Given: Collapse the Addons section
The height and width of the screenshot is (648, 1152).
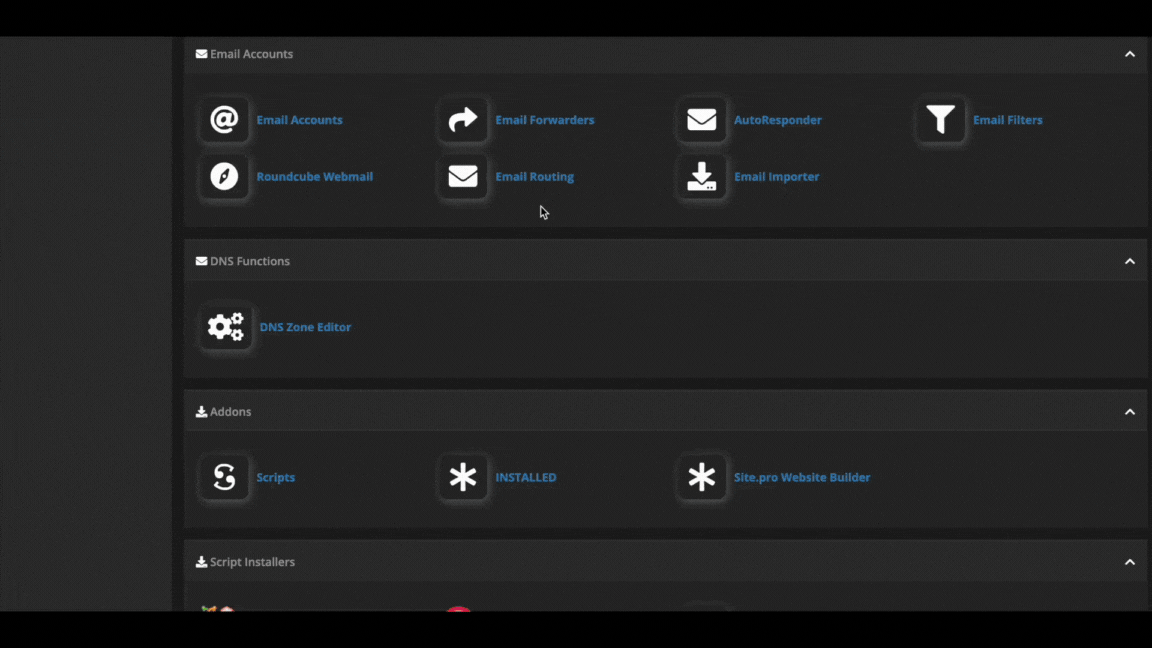Looking at the screenshot, I should [1129, 412].
